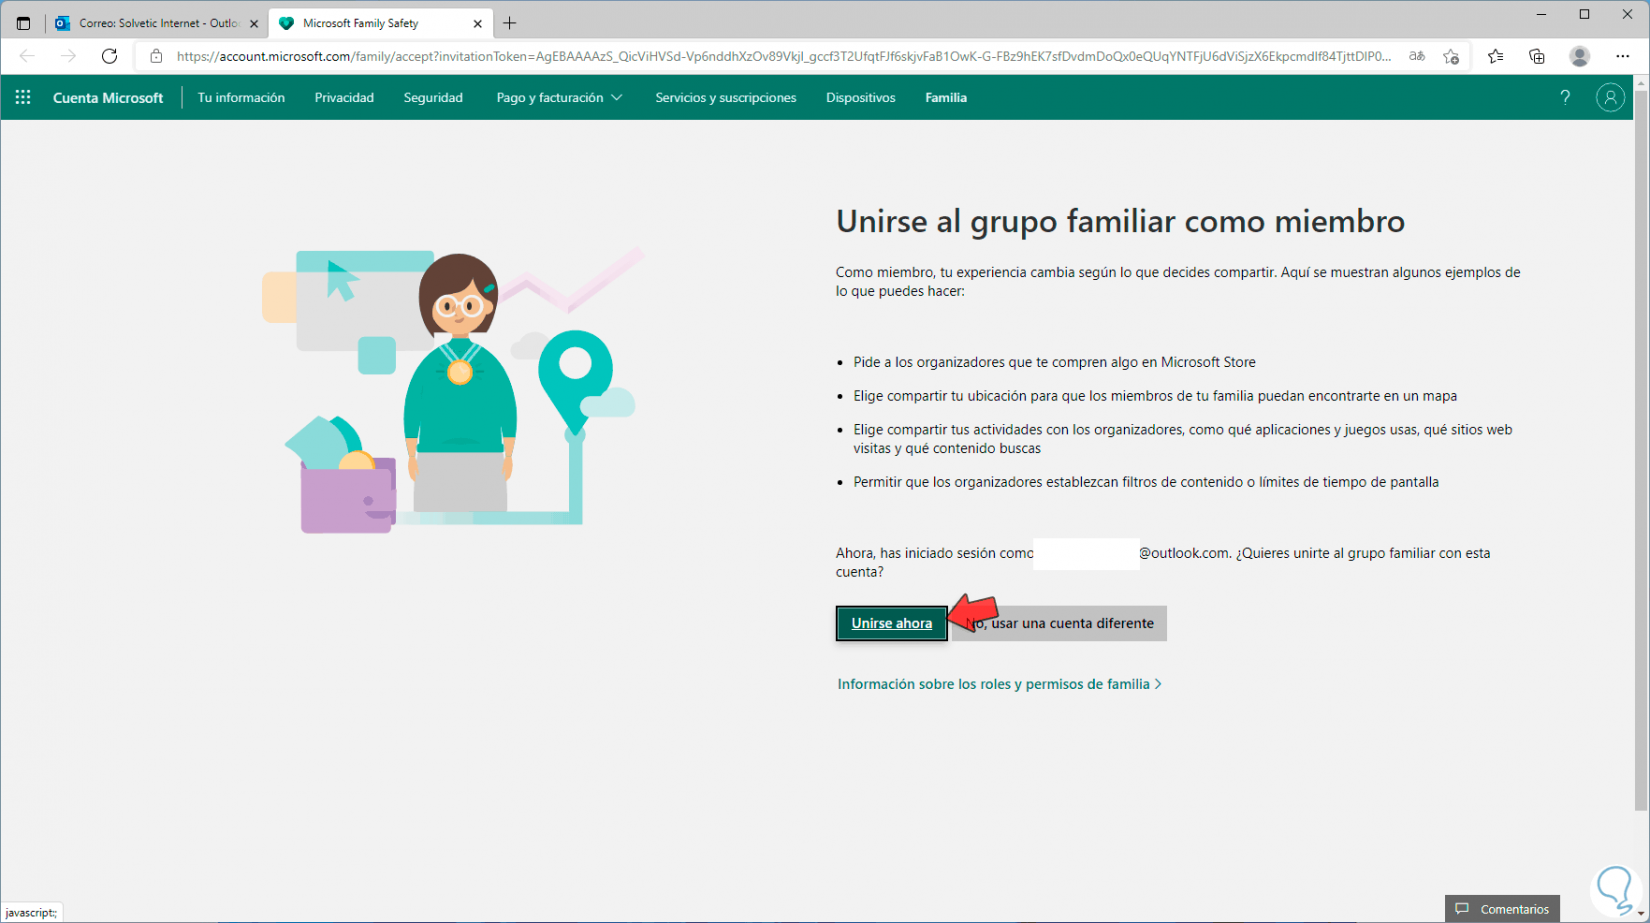Add this page to favorites
Image resolution: width=1650 pixels, height=923 pixels.
click(1451, 56)
